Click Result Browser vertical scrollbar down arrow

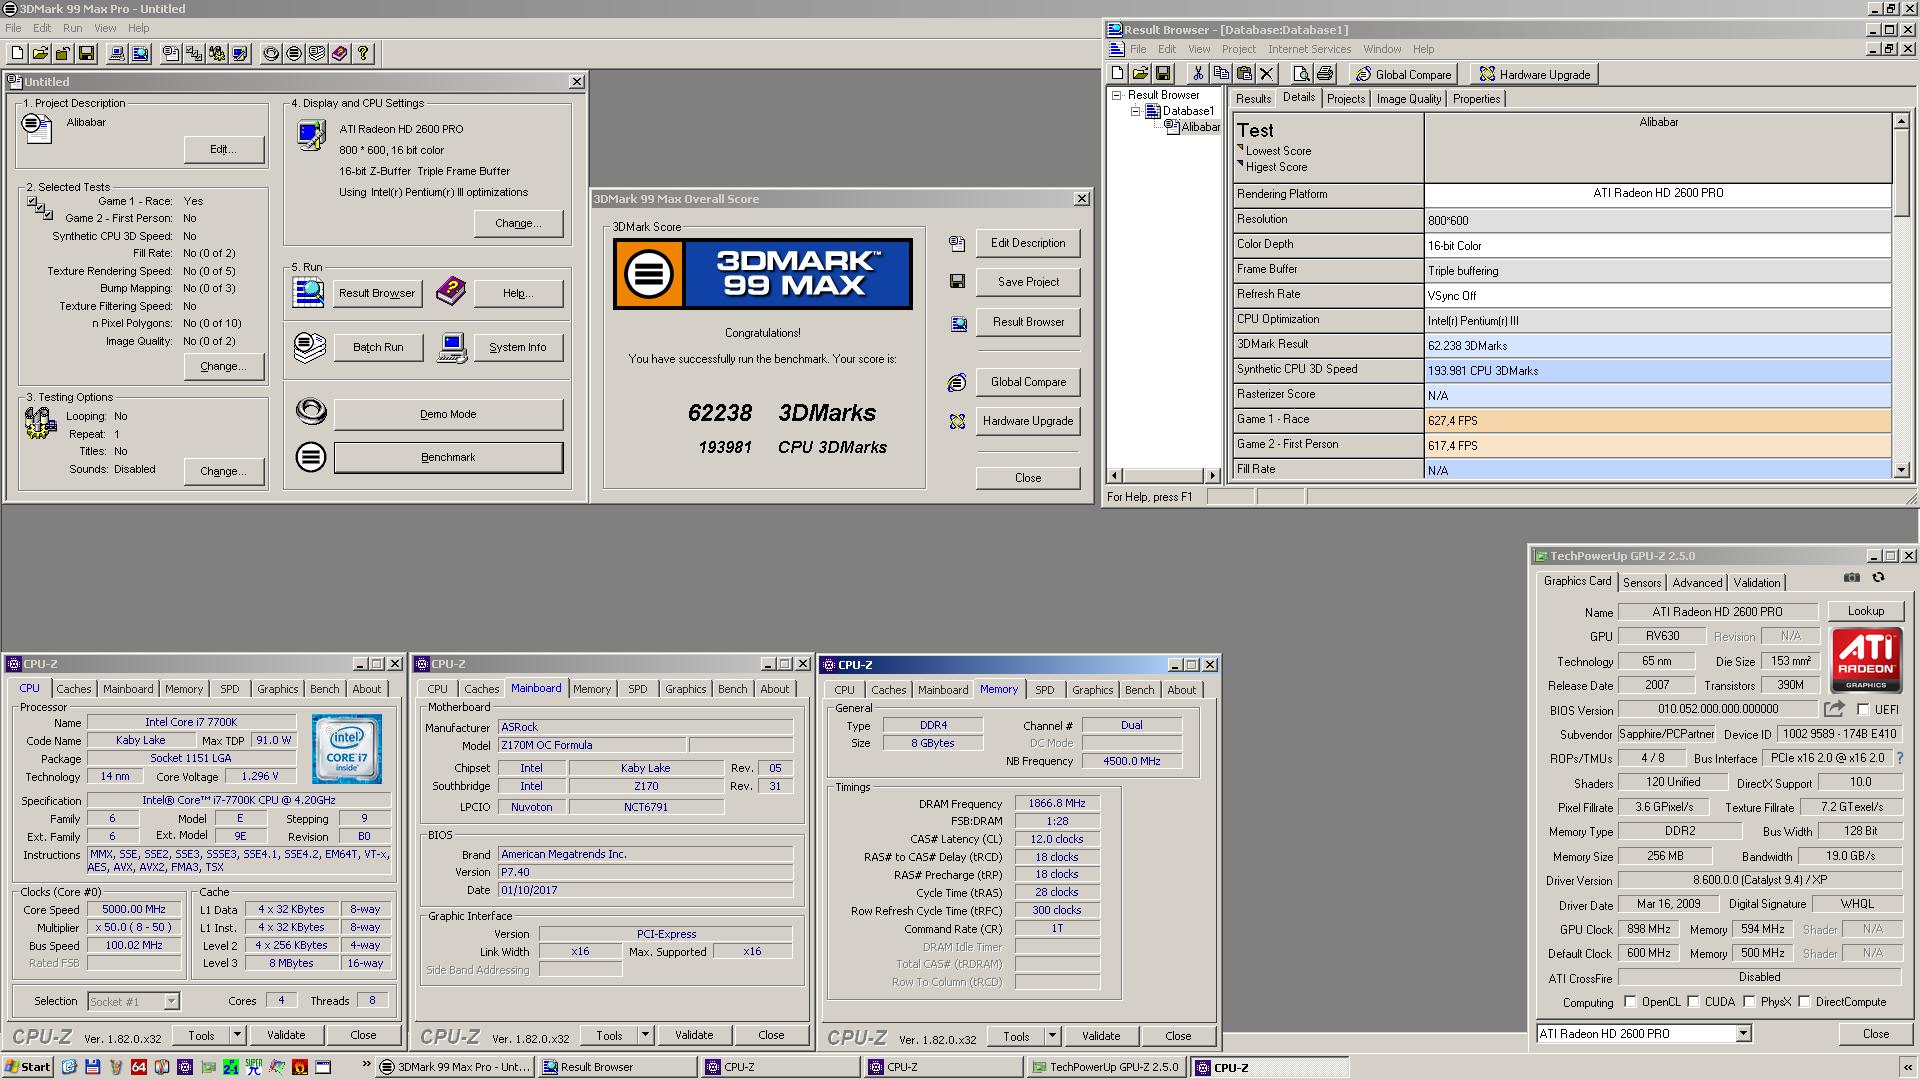[x=1901, y=469]
